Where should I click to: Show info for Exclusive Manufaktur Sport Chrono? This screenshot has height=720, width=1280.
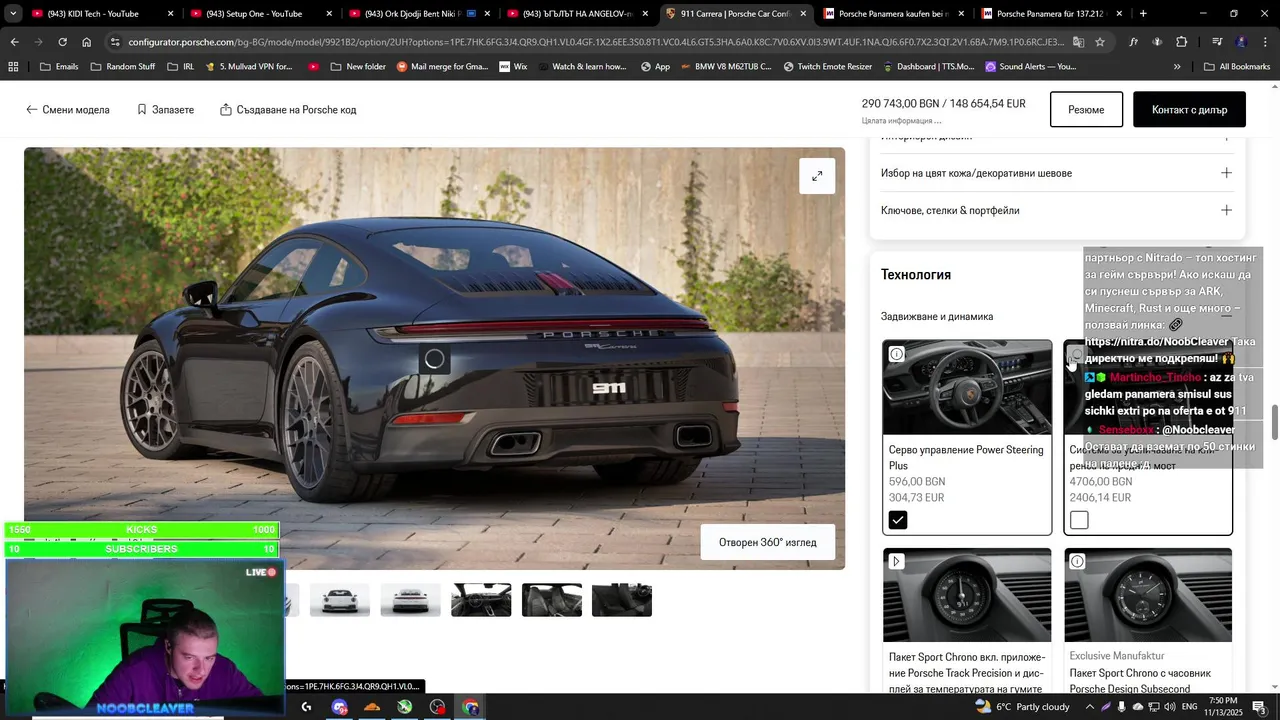point(1077,562)
